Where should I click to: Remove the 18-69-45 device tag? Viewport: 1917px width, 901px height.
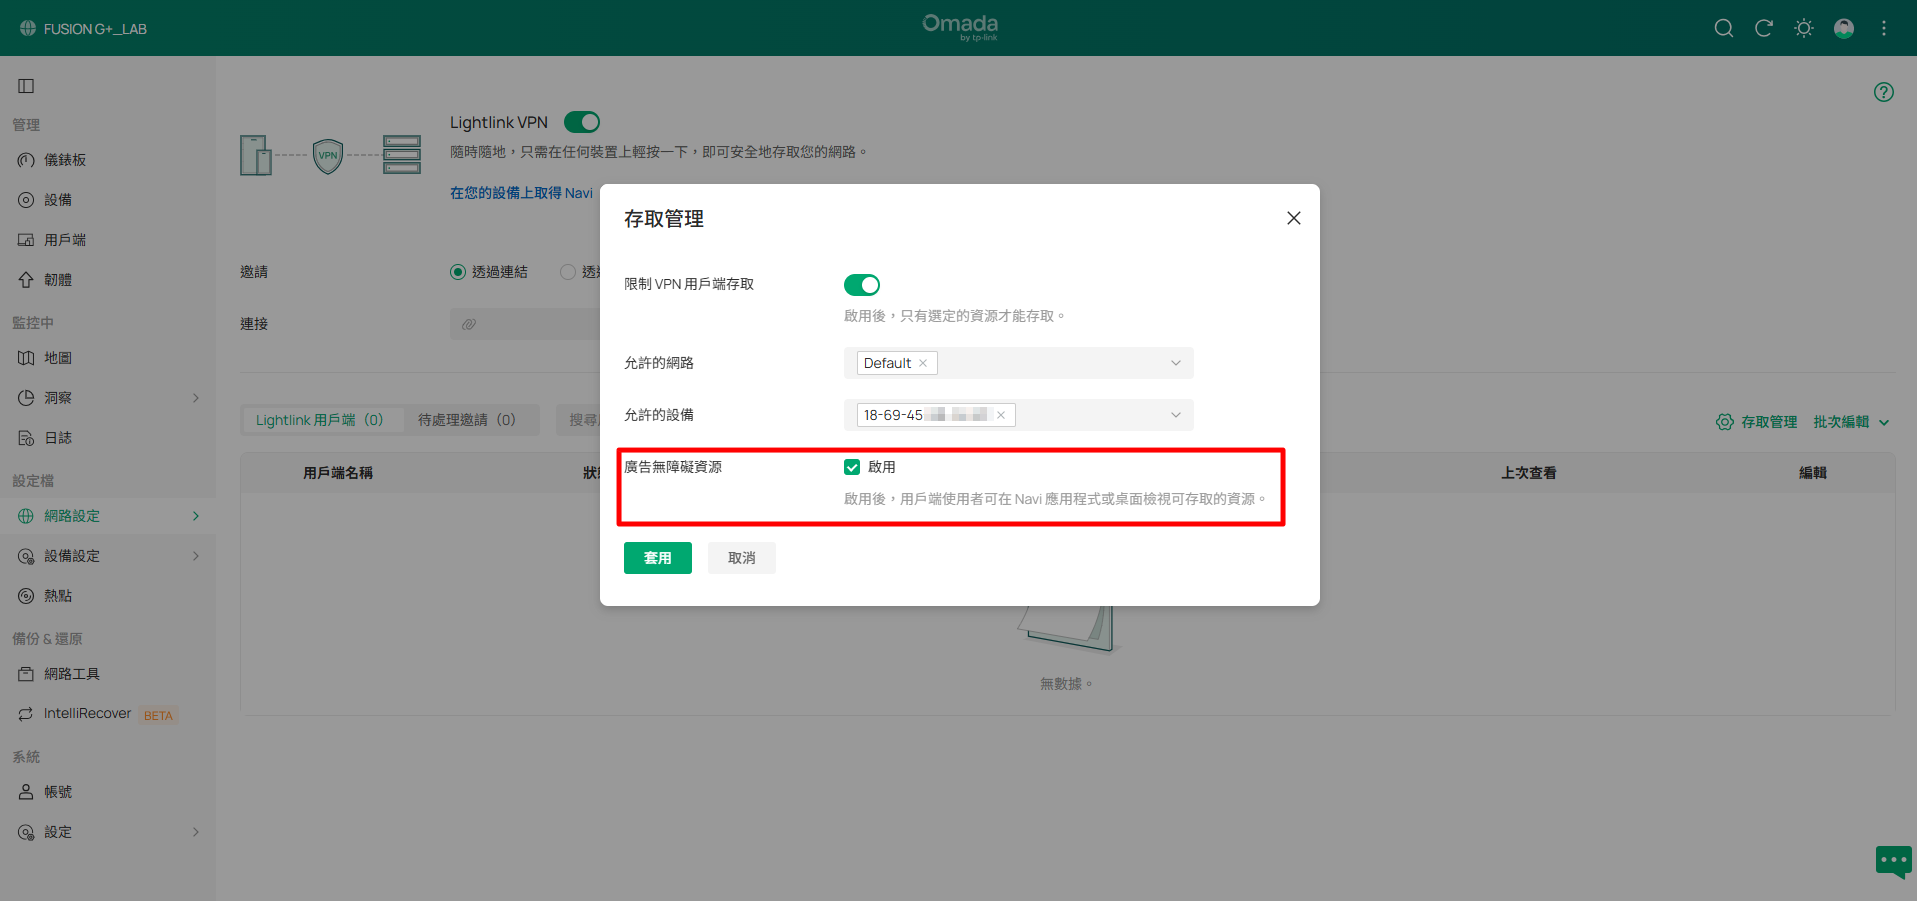(1001, 415)
